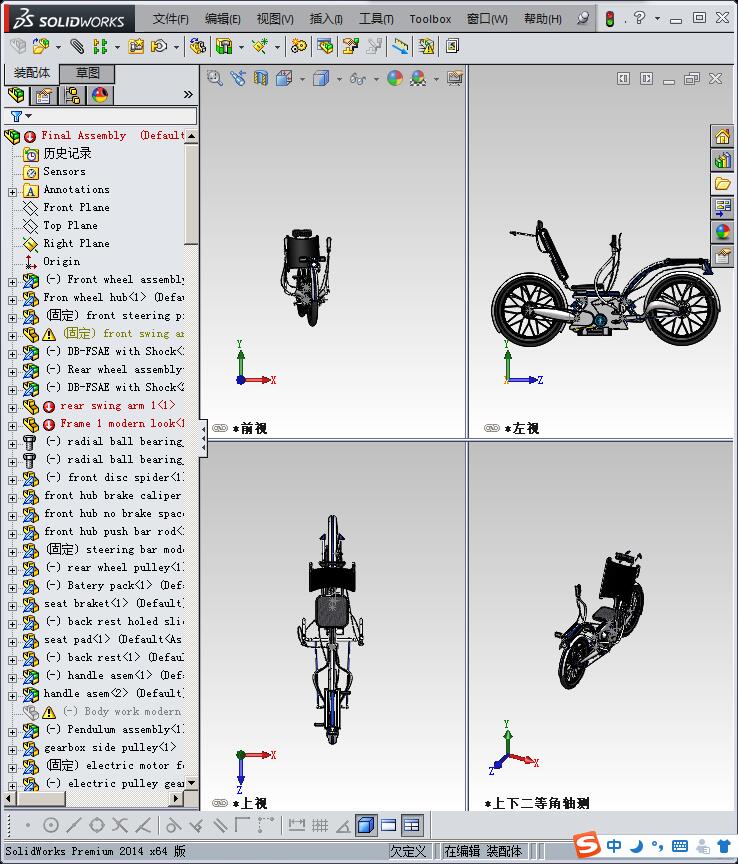Image resolution: width=738 pixels, height=864 pixels.
Task: Toggle the grid display button
Action: click(x=320, y=825)
